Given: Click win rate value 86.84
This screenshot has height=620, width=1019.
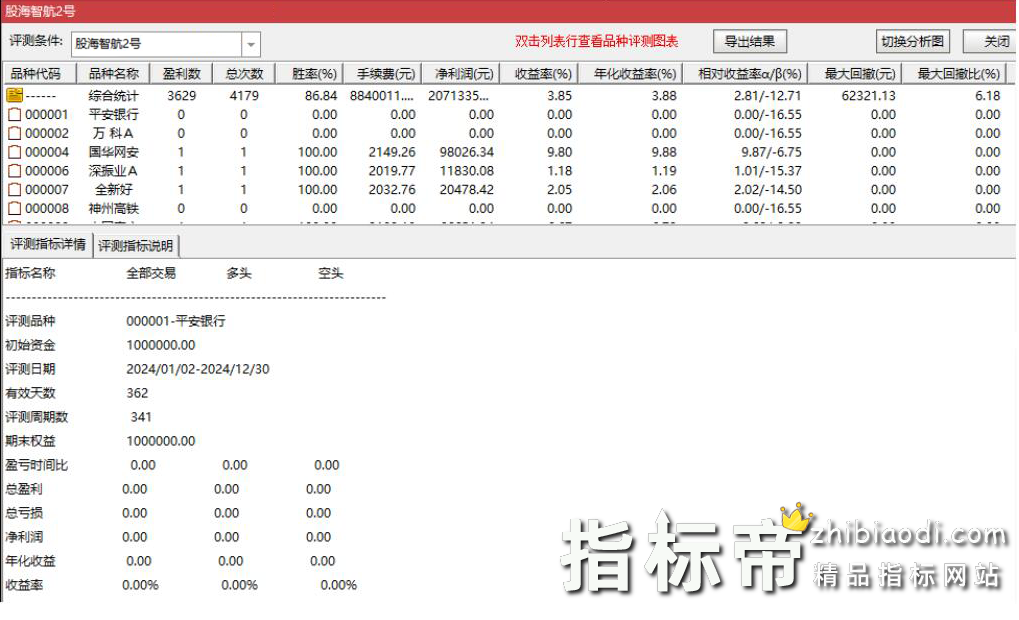Looking at the screenshot, I should click(321, 96).
